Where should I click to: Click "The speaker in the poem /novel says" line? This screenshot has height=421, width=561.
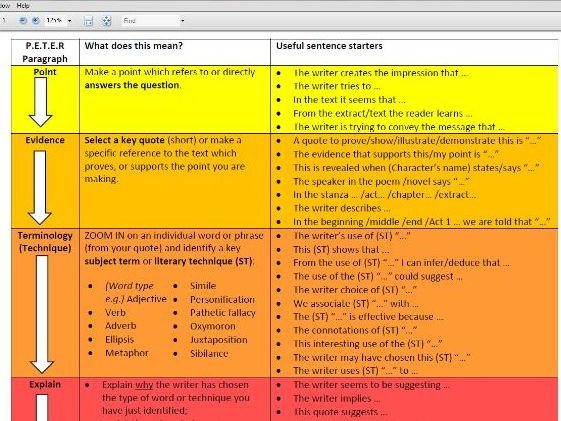381,181
